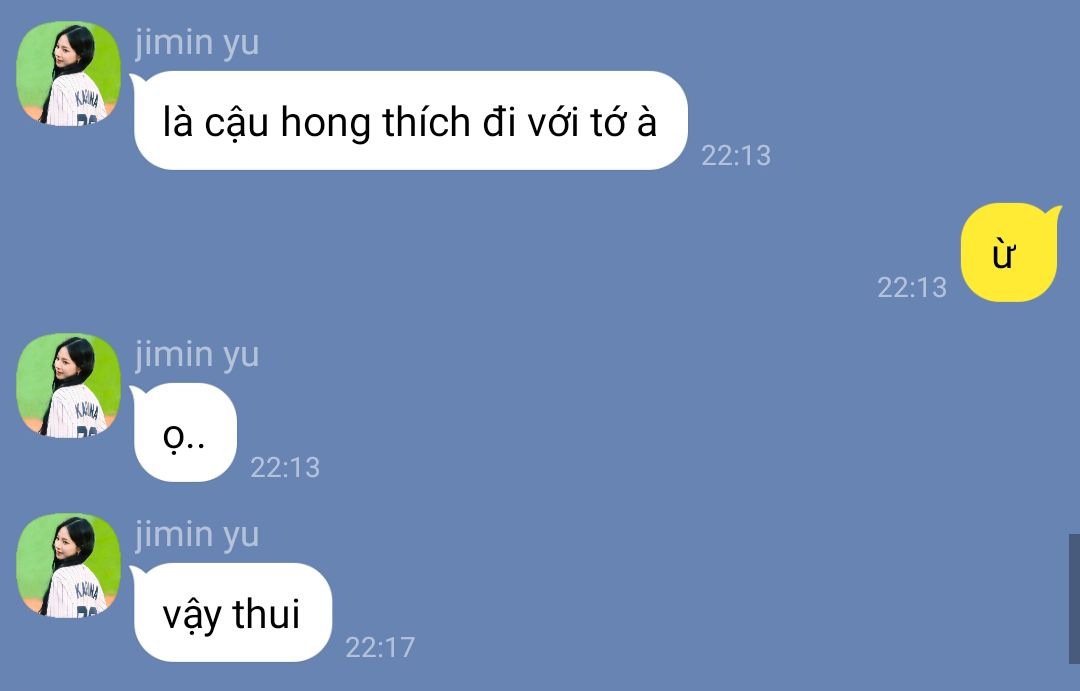Screen dimensions: 1080x691
Task: Select the yellow "ừ" reply bubble
Action: 1010,252
